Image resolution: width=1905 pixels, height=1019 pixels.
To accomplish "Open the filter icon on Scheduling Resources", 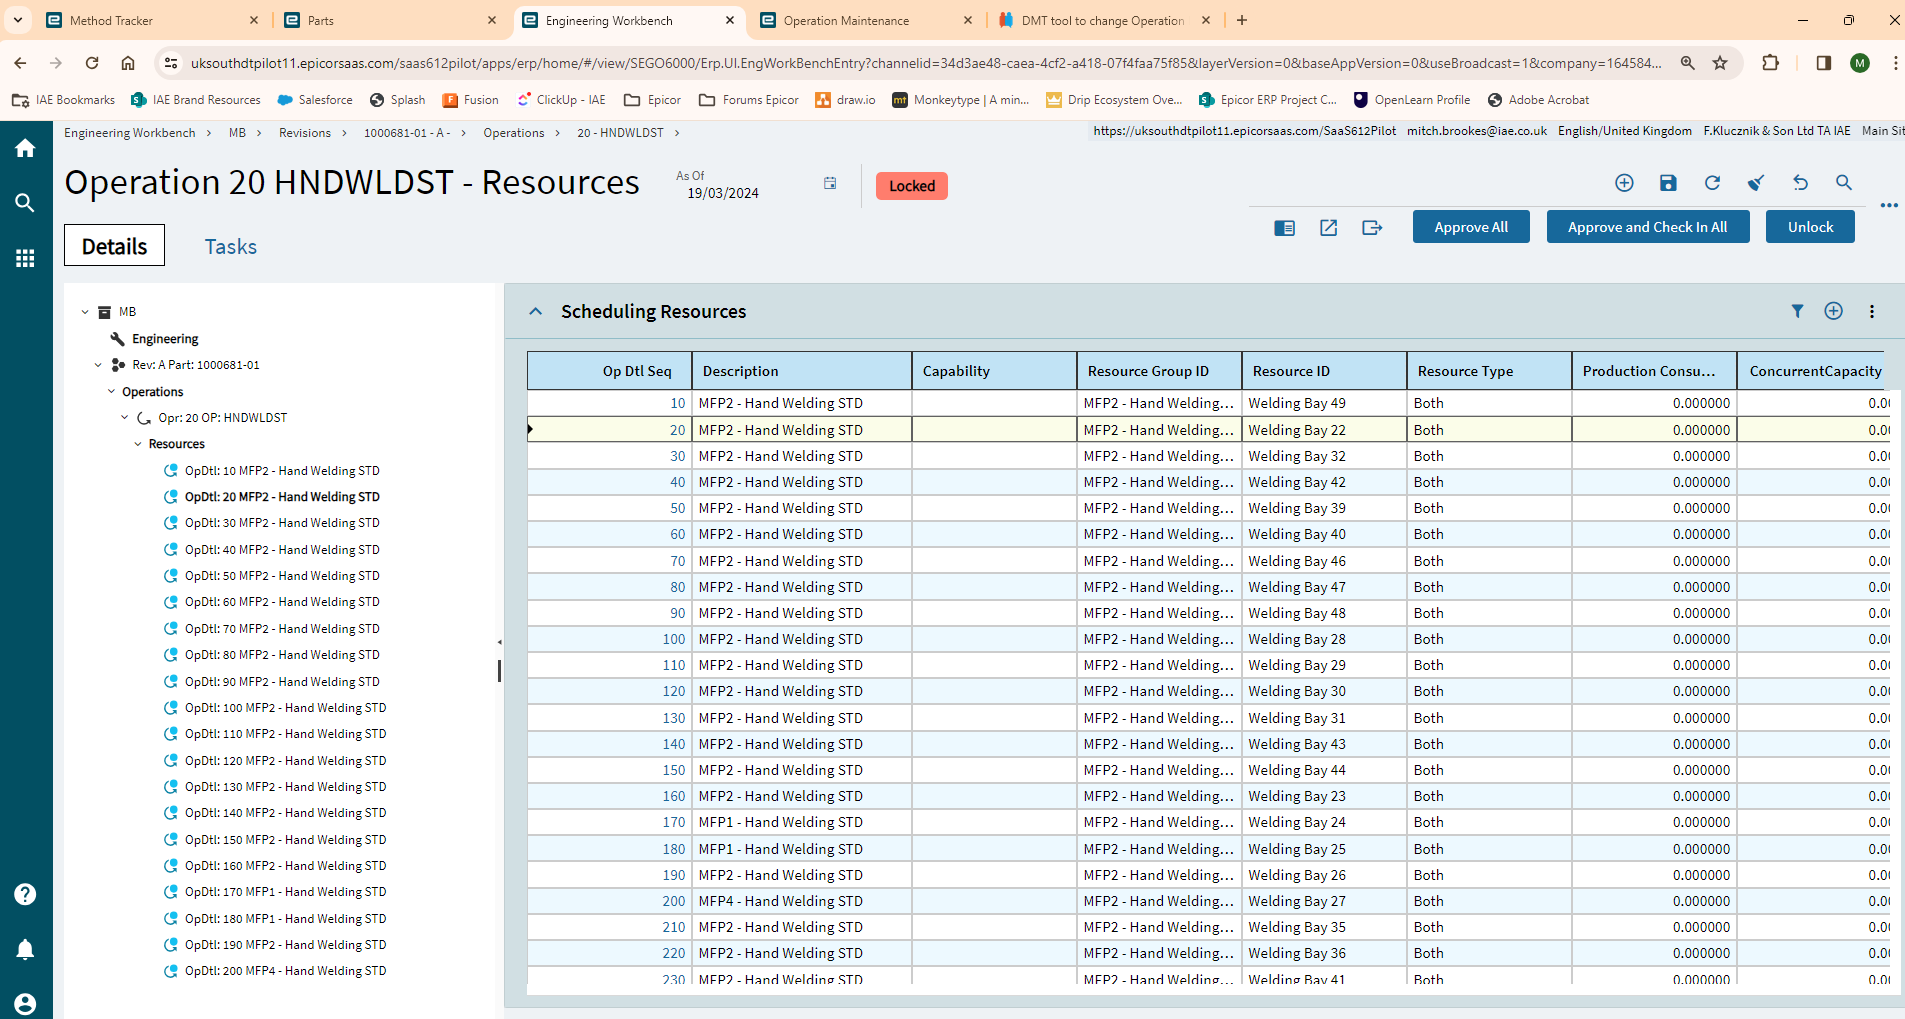I will [x=1797, y=311].
